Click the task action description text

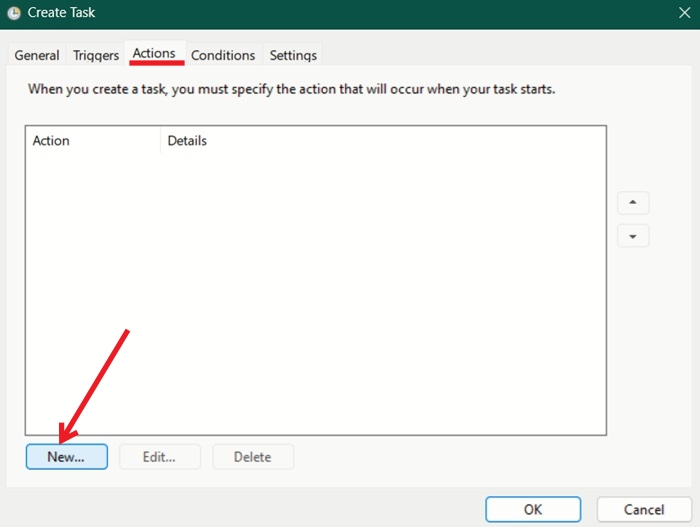click(292, 89)
